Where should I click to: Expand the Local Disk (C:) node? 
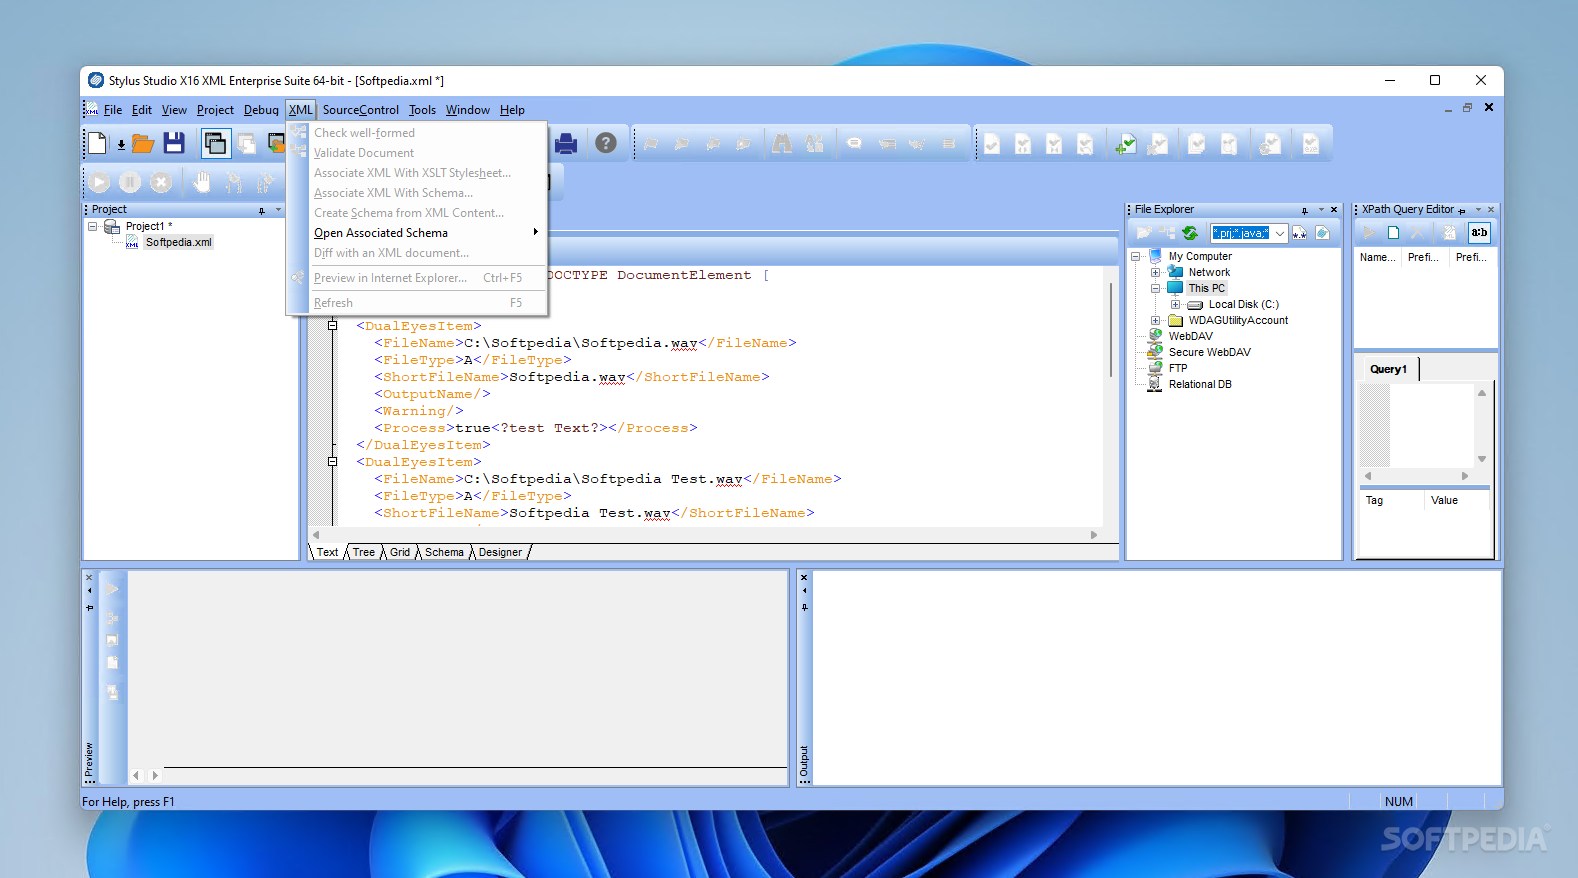[x=1175, y=304]
